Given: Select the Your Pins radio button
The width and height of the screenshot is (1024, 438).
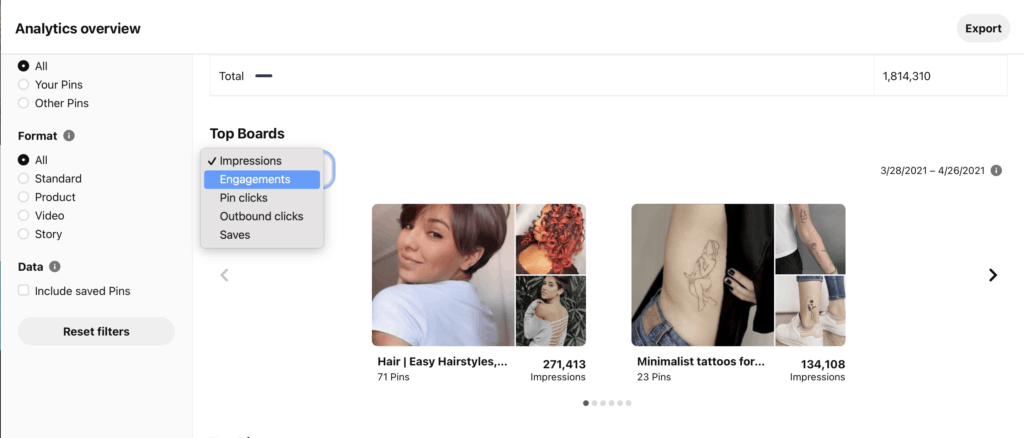Looking at the screenshot, I should click(x=24, y=84).
